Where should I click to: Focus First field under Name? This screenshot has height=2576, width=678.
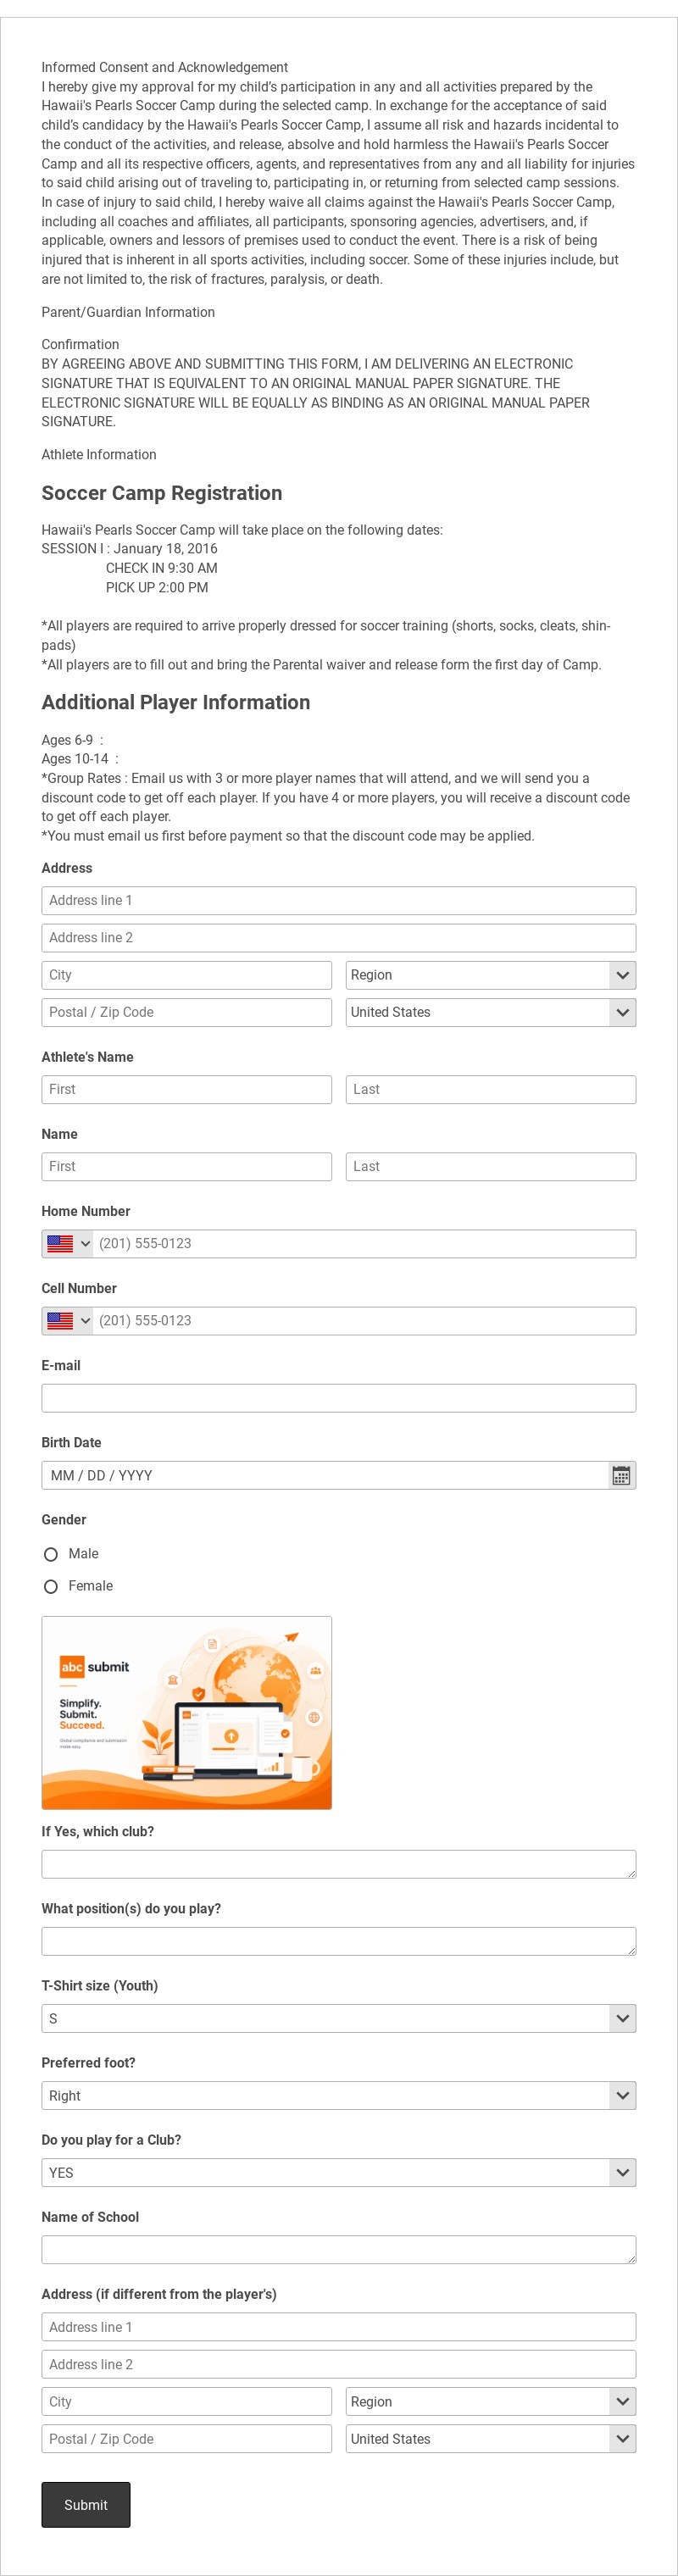[187, 1166]
